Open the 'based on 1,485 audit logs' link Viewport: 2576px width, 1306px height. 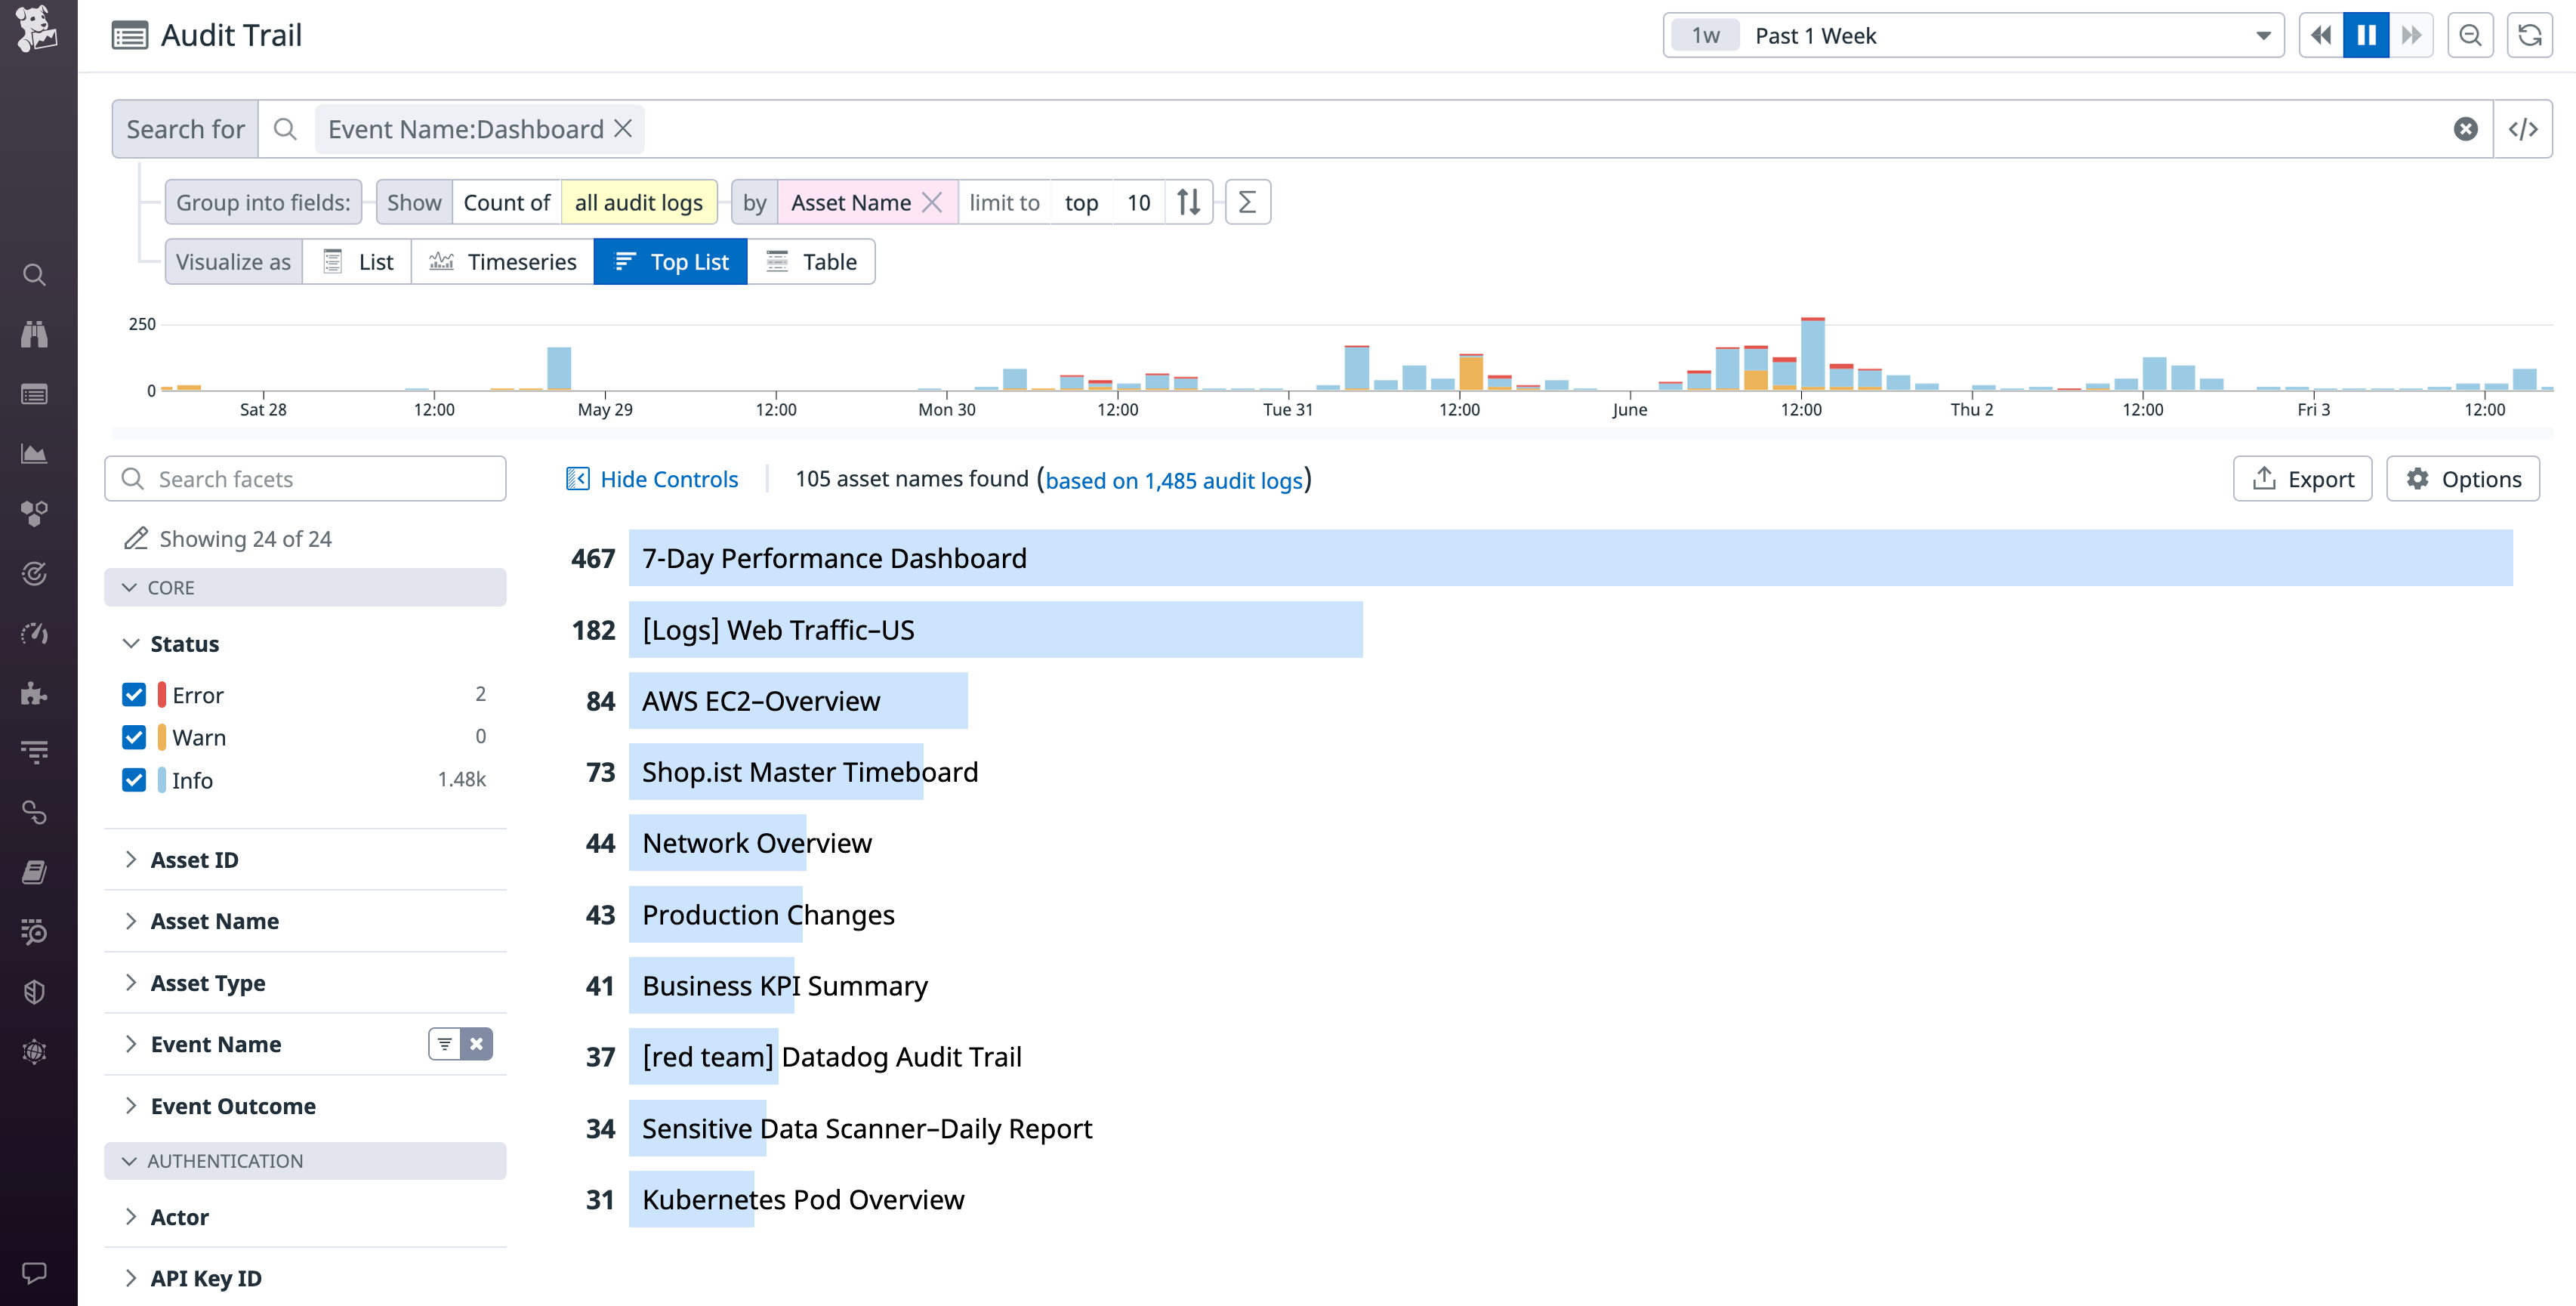click(1175, 480)
